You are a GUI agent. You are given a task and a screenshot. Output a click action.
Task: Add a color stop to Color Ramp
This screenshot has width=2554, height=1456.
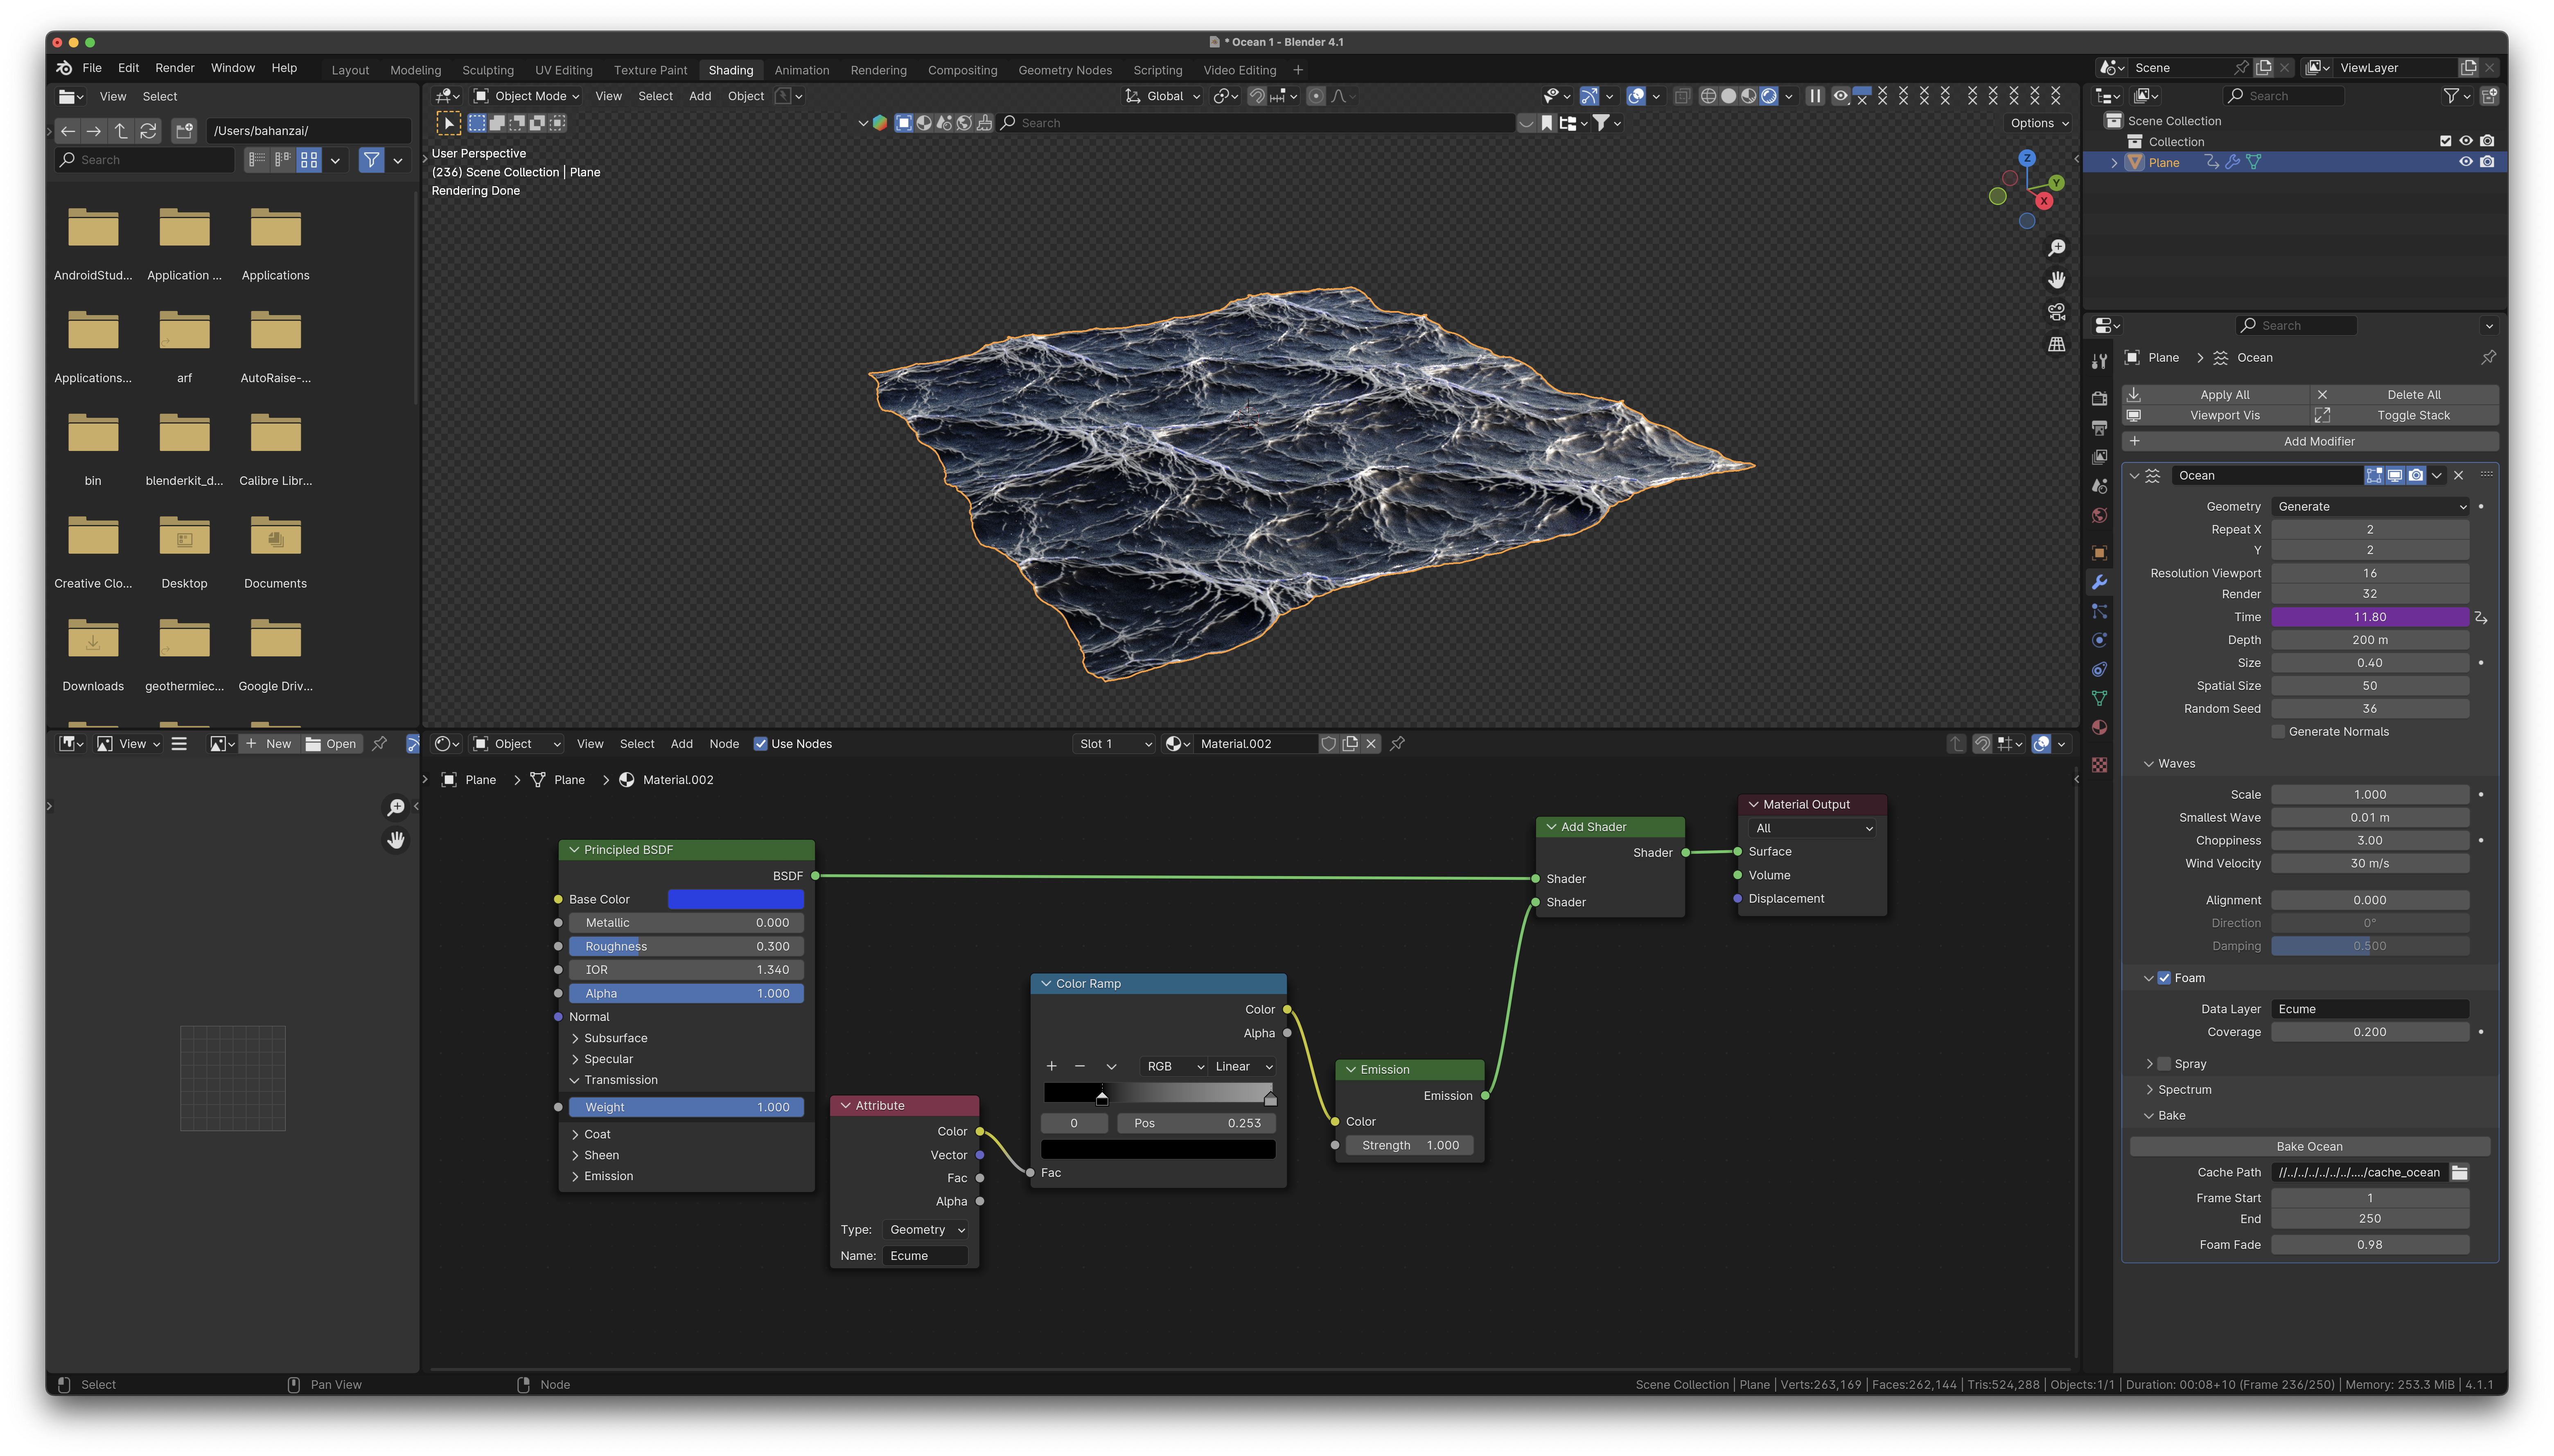1051,1067
